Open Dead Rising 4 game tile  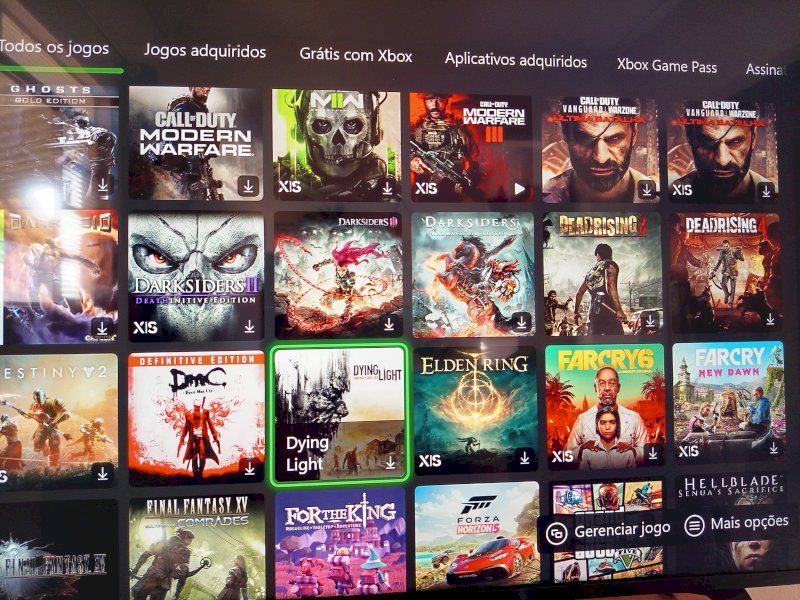pyautogui.click(x=725, y=273)
